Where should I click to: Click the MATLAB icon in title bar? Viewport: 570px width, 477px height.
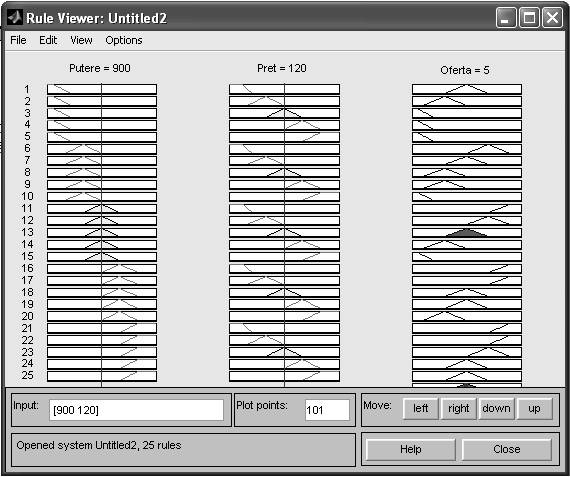click(x=15, y=17)
